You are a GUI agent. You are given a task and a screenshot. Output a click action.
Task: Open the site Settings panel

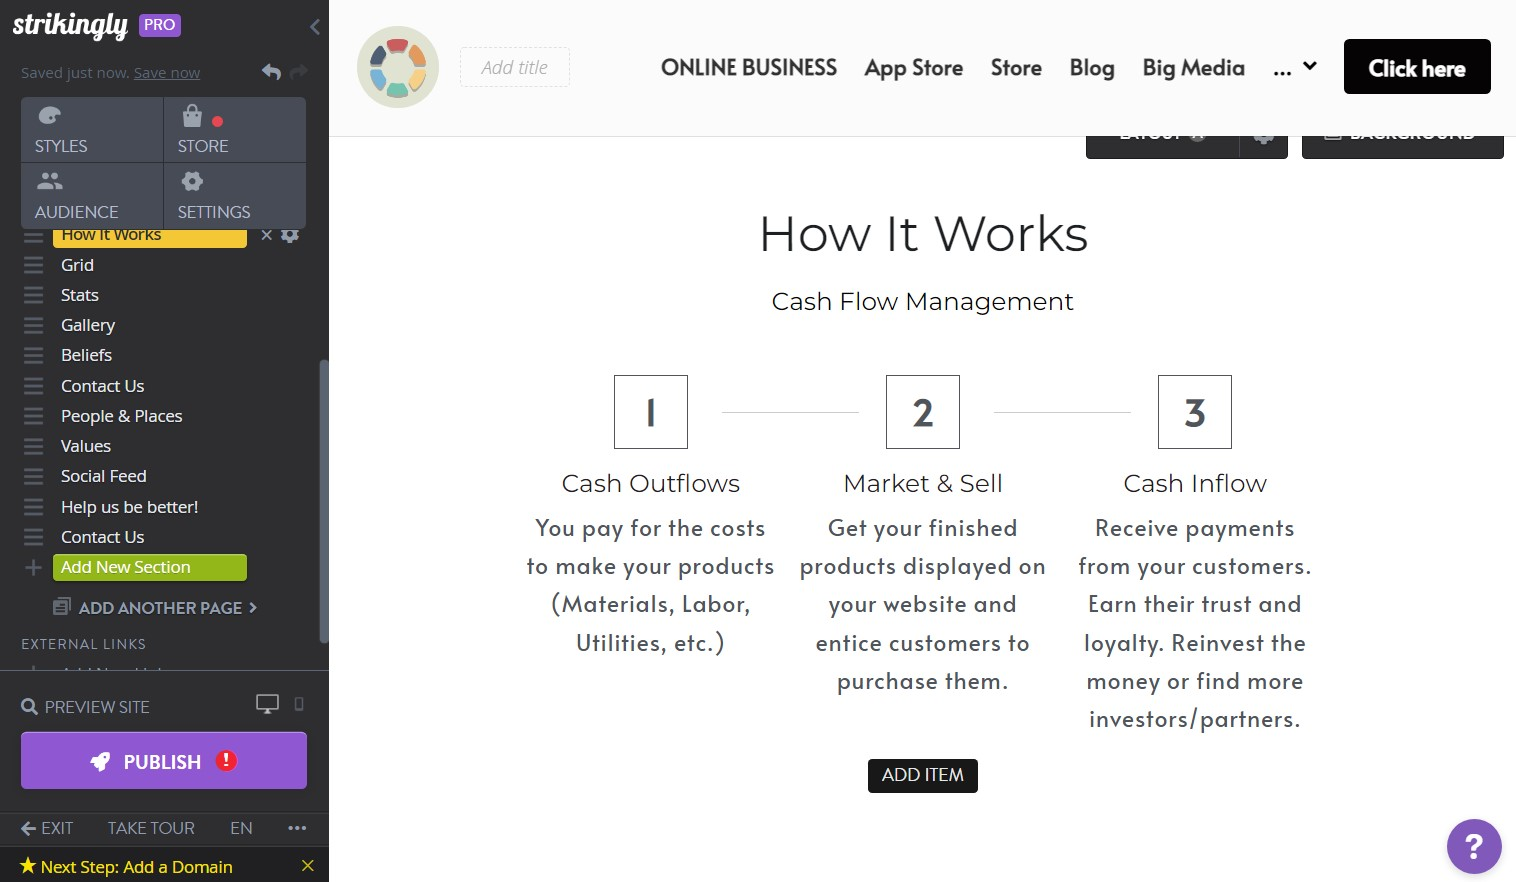[213, 195]
